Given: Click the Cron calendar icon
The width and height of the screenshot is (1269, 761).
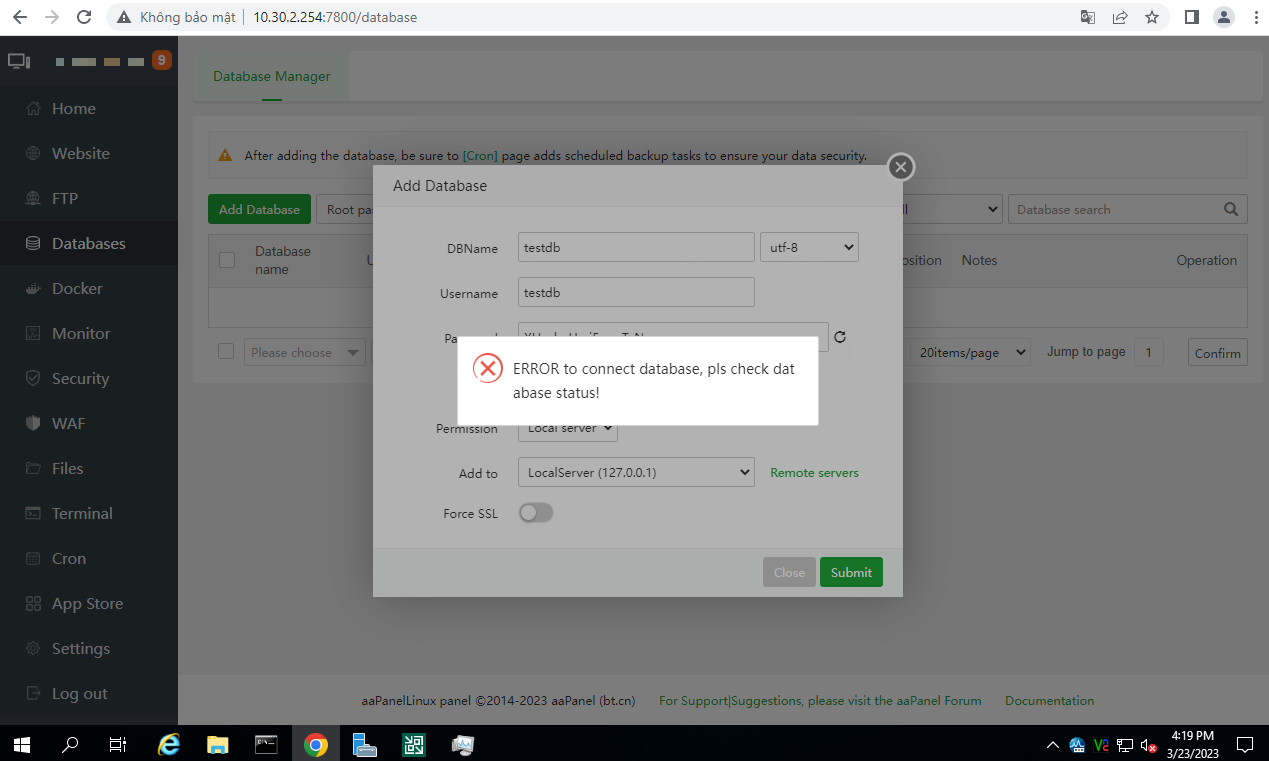Looking at the screenshot, I should (x=33, y=558).
